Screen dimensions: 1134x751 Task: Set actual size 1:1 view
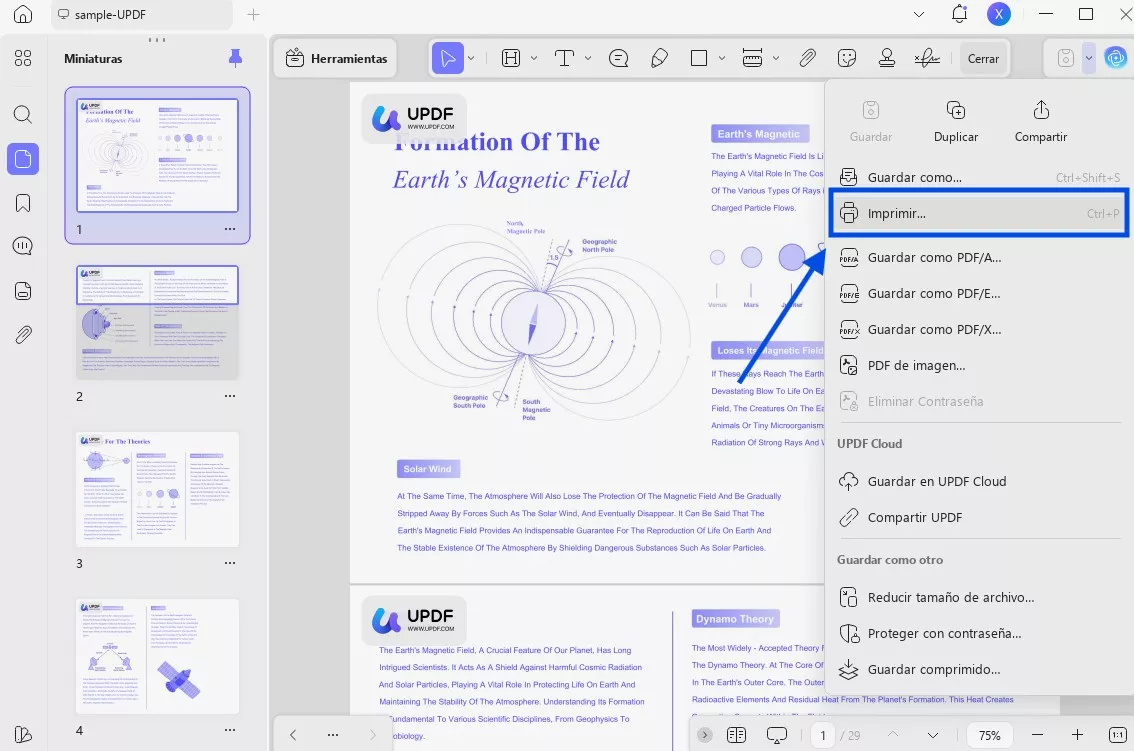pos(1117,735)
